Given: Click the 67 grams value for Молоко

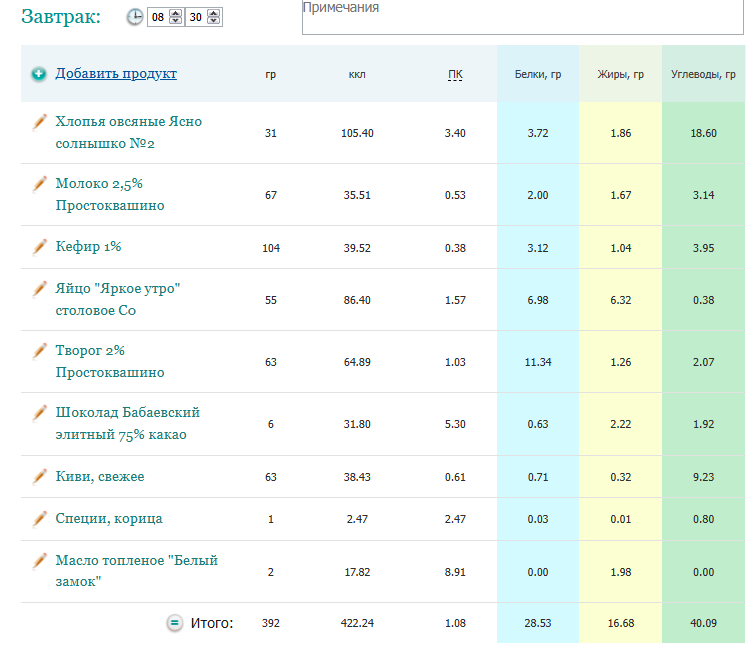Looking at the screenshot, I should click(x=271, y=195).
